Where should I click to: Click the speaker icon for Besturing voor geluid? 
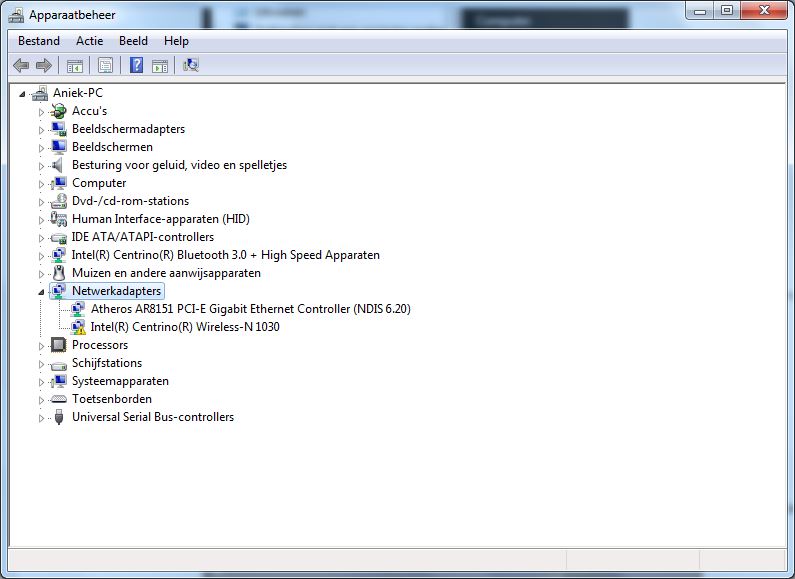coord(58,165)
